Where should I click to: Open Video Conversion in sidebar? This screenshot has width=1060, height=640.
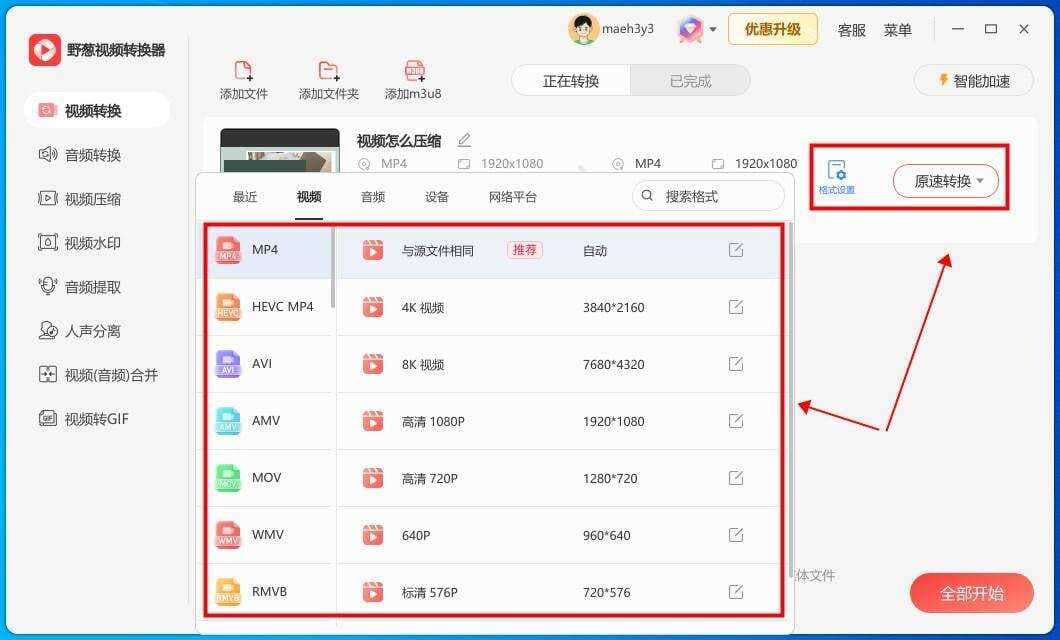coord(97,110)
